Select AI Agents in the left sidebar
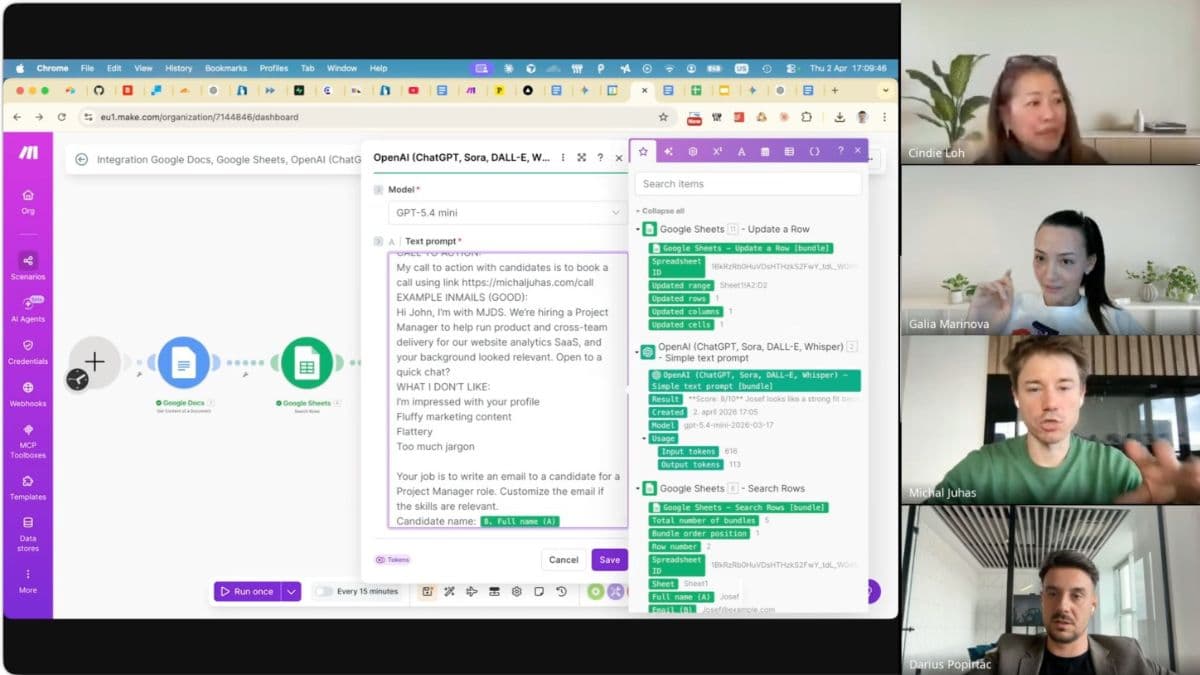The height and width of the screenshot is (675, 1200). pos(28,306)
